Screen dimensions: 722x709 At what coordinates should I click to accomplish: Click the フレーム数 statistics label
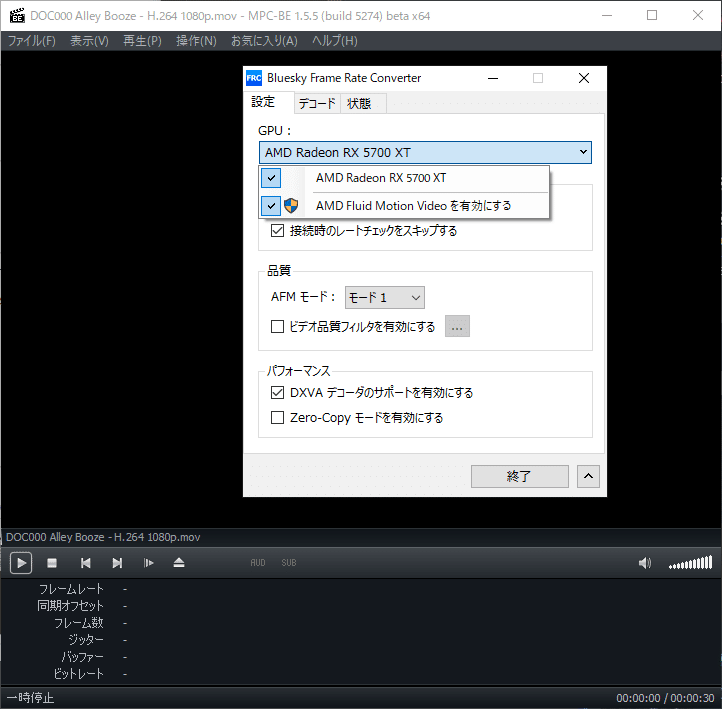[x=79, y=623]
